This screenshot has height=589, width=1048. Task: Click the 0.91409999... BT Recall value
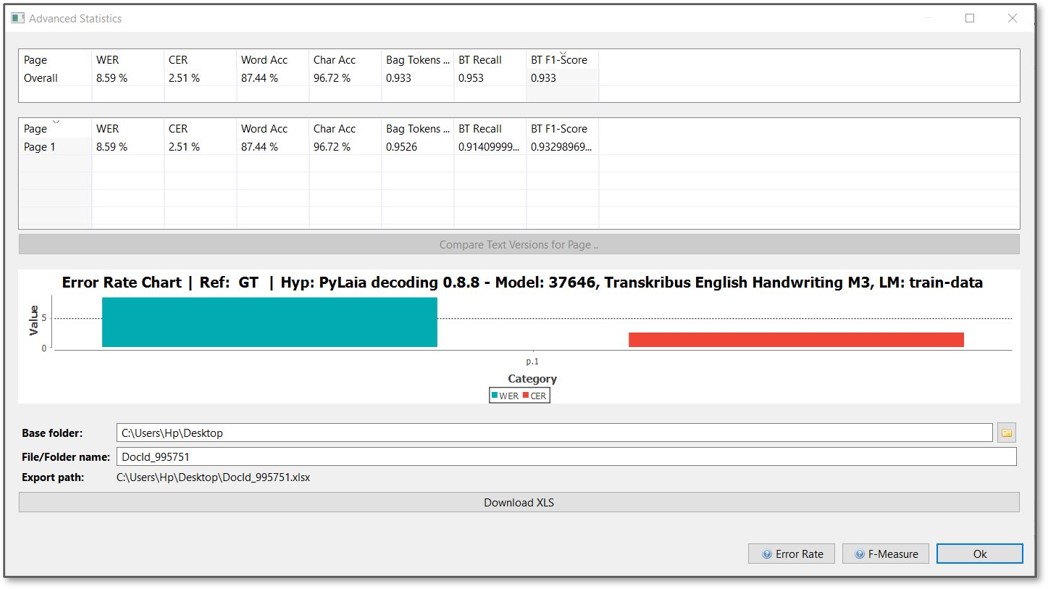point(489,146)
